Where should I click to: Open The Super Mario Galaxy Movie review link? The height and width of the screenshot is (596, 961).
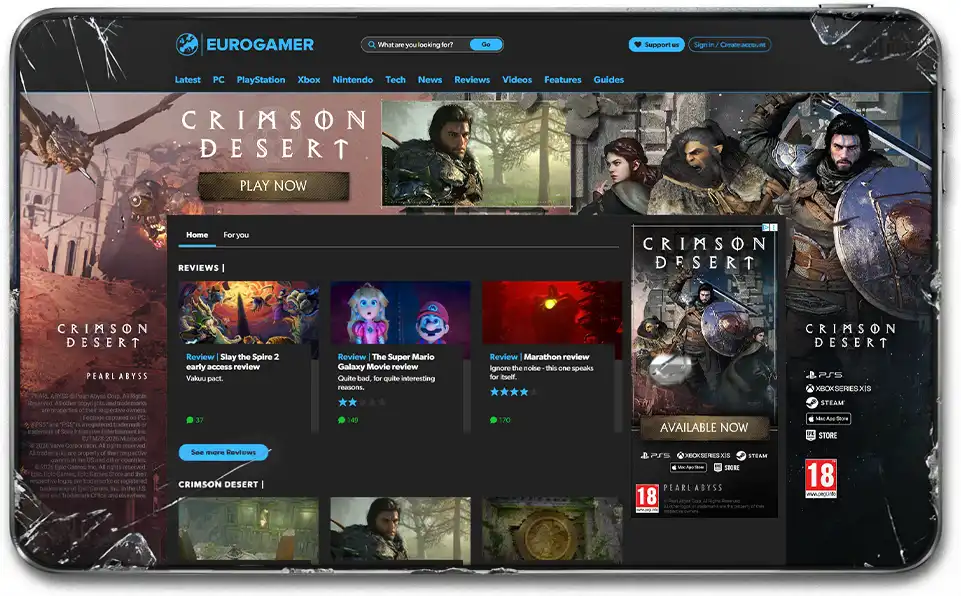(386, 362)
